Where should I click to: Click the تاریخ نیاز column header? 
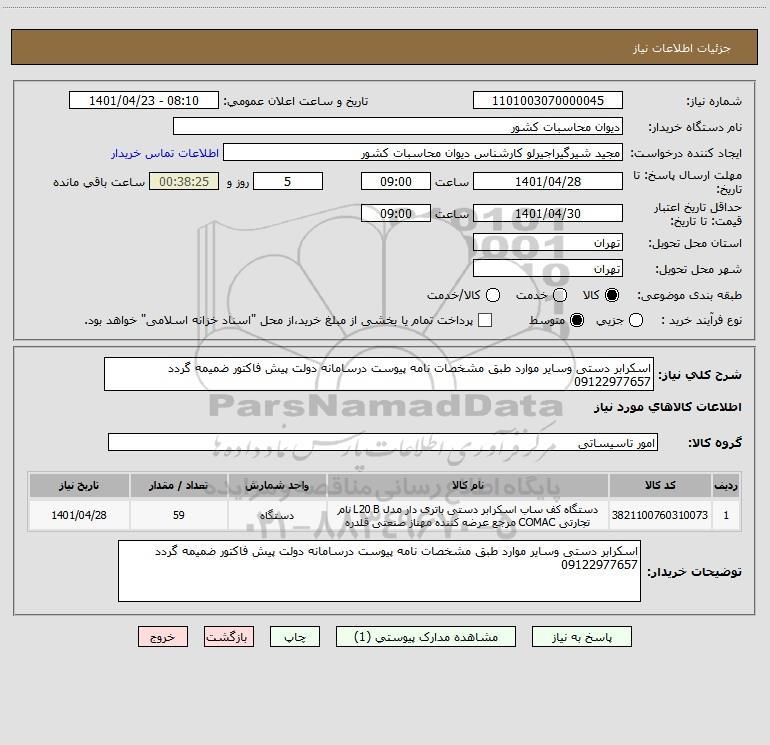[x=79, y=485]
